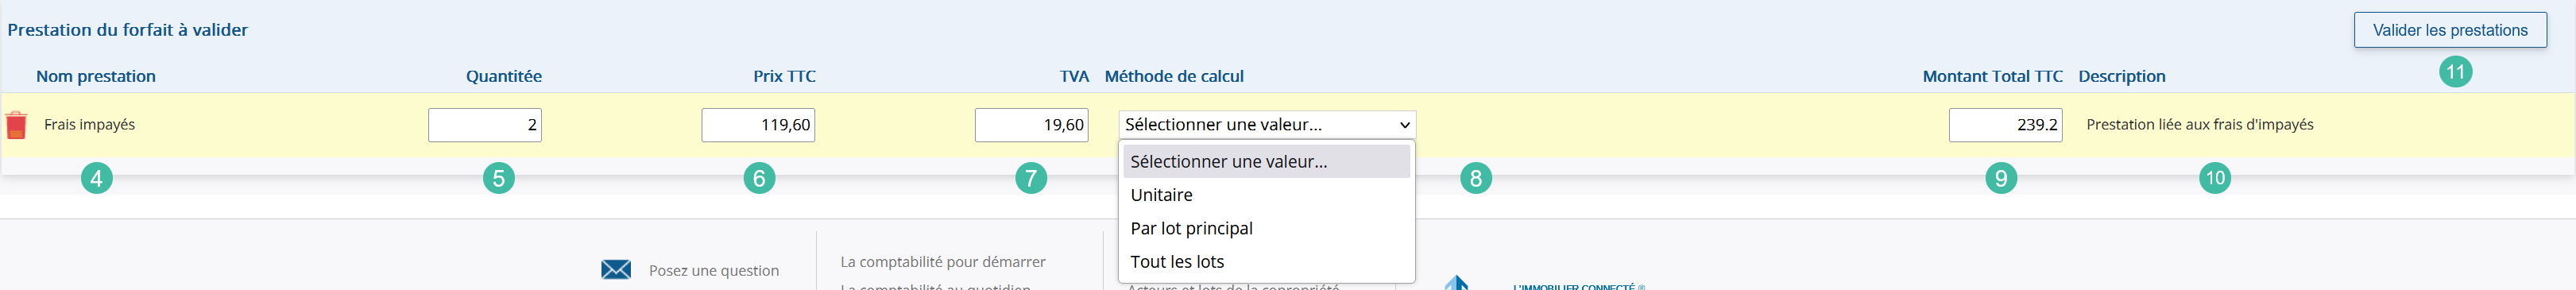
Task: Focus the Montant Total TTC field
Action: pos(2005,125)
